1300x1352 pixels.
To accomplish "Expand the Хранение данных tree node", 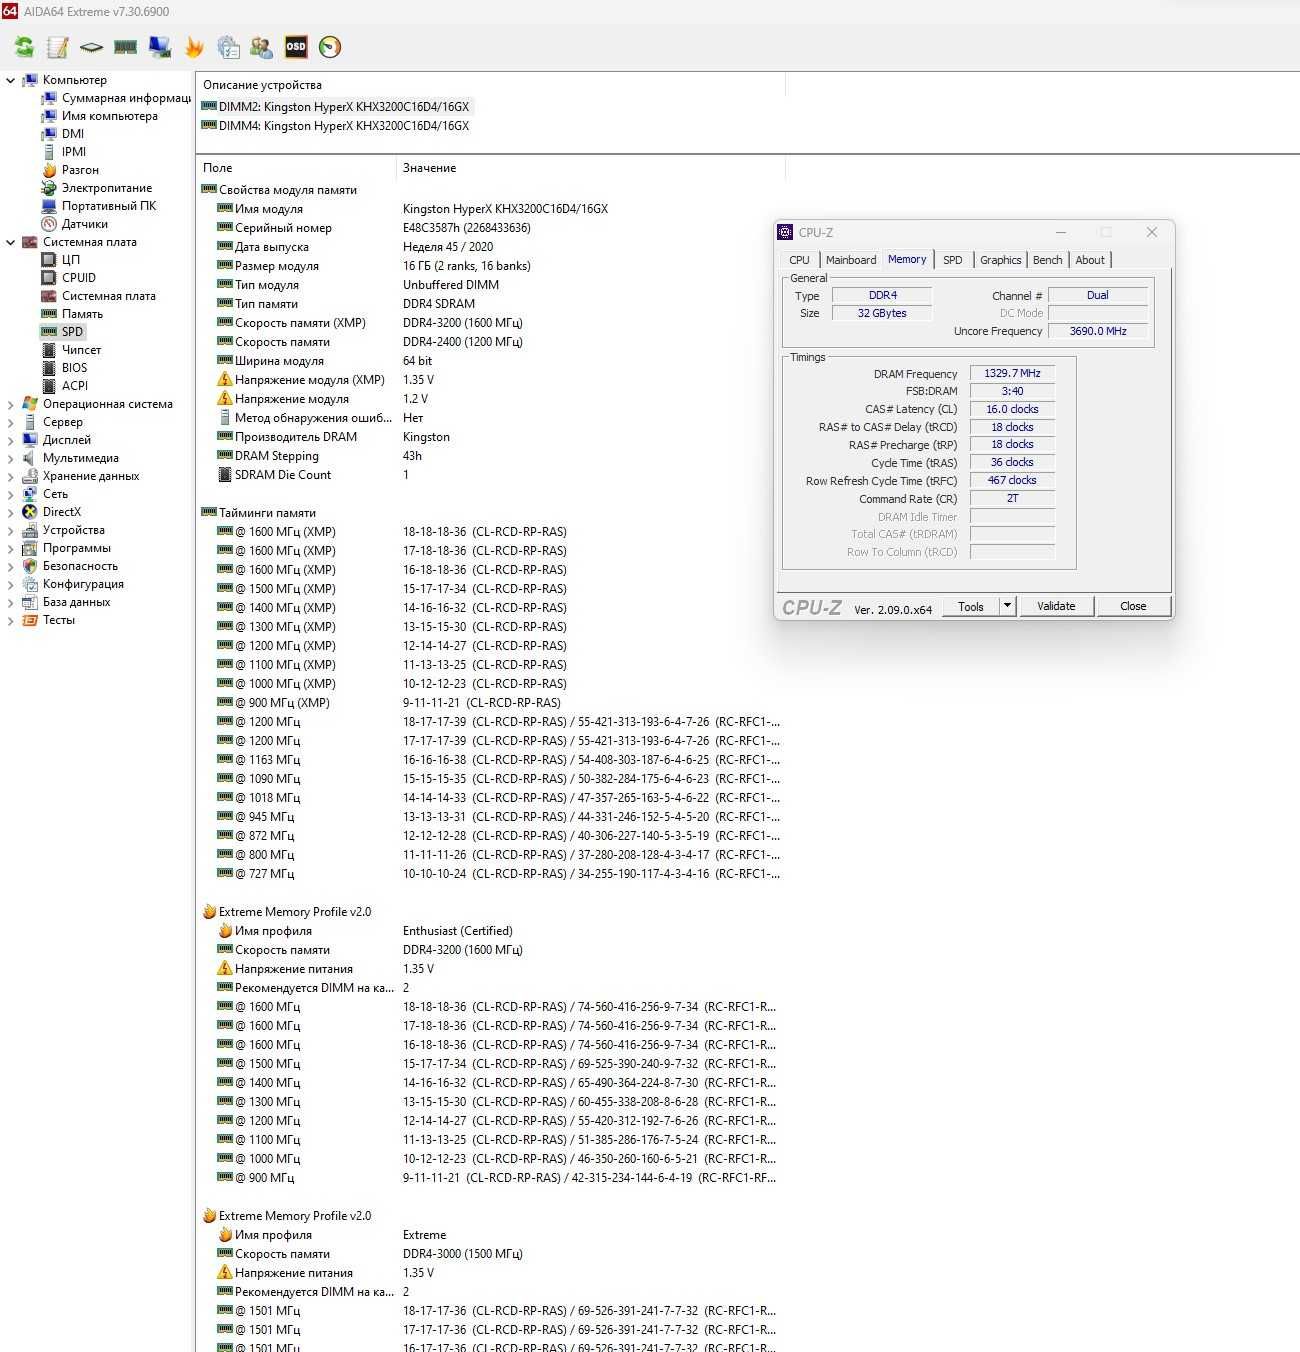I will click(x=11, y=476).
